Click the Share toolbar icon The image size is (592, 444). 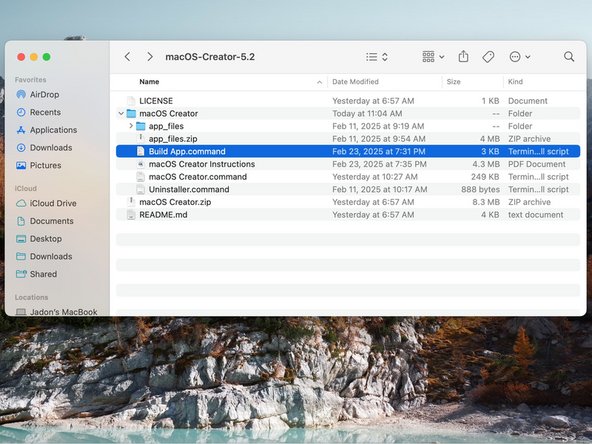(463, 57)
